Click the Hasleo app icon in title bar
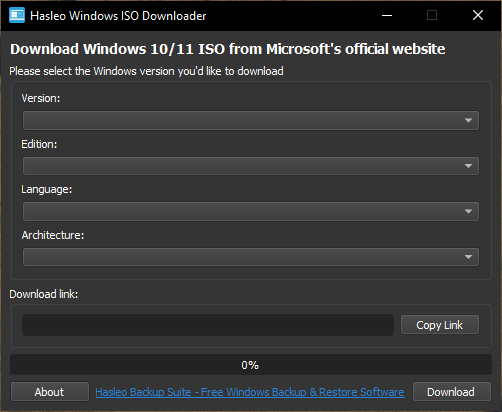Image resolution: width=502 pixels, height=412 pixels. 17,15
